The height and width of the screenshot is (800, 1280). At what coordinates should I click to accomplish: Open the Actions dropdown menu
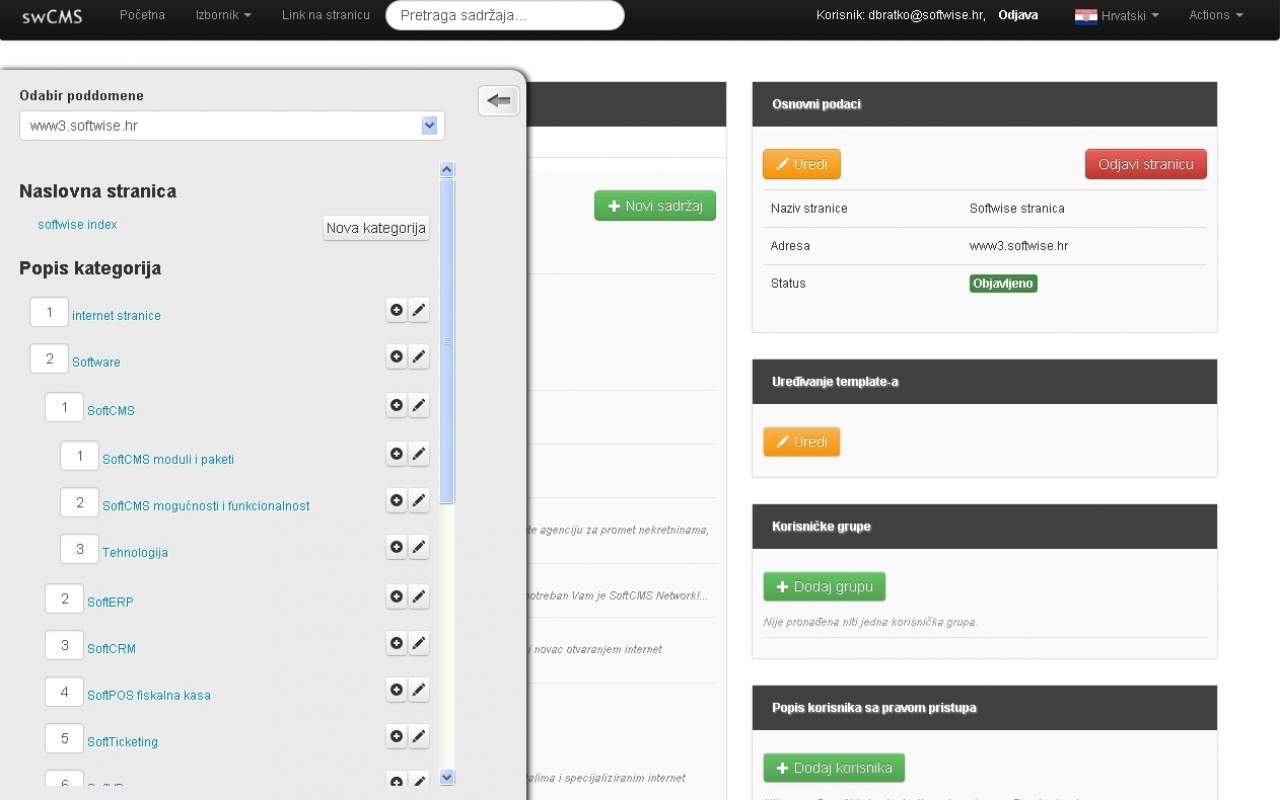(x=1216, y=15)
